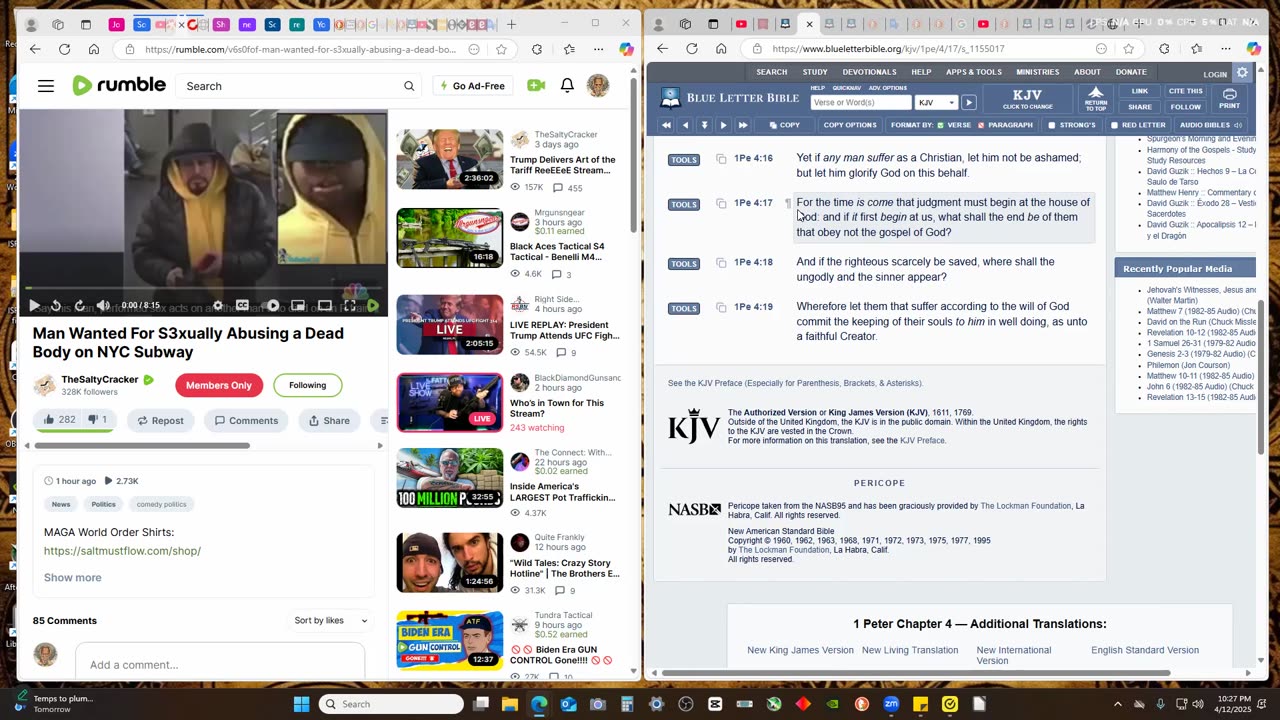Toggle closed captions on video

(x=242, y=306)
